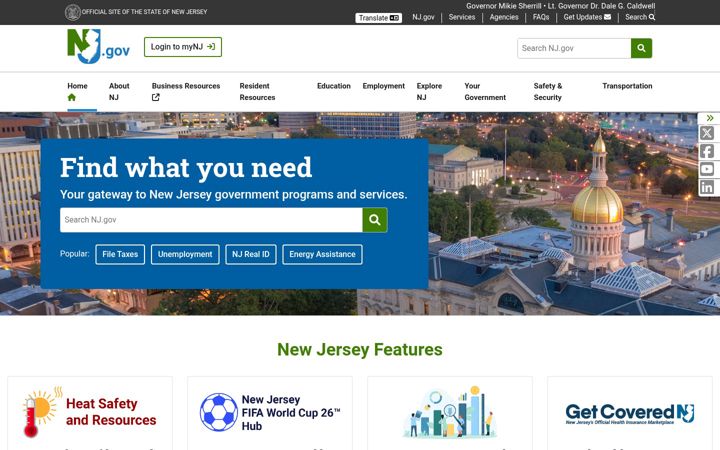Click Lt. Governor Dr. Dale G. Caldwell text
This screenshot has width=720, height=450.
[x=601, y=6]
